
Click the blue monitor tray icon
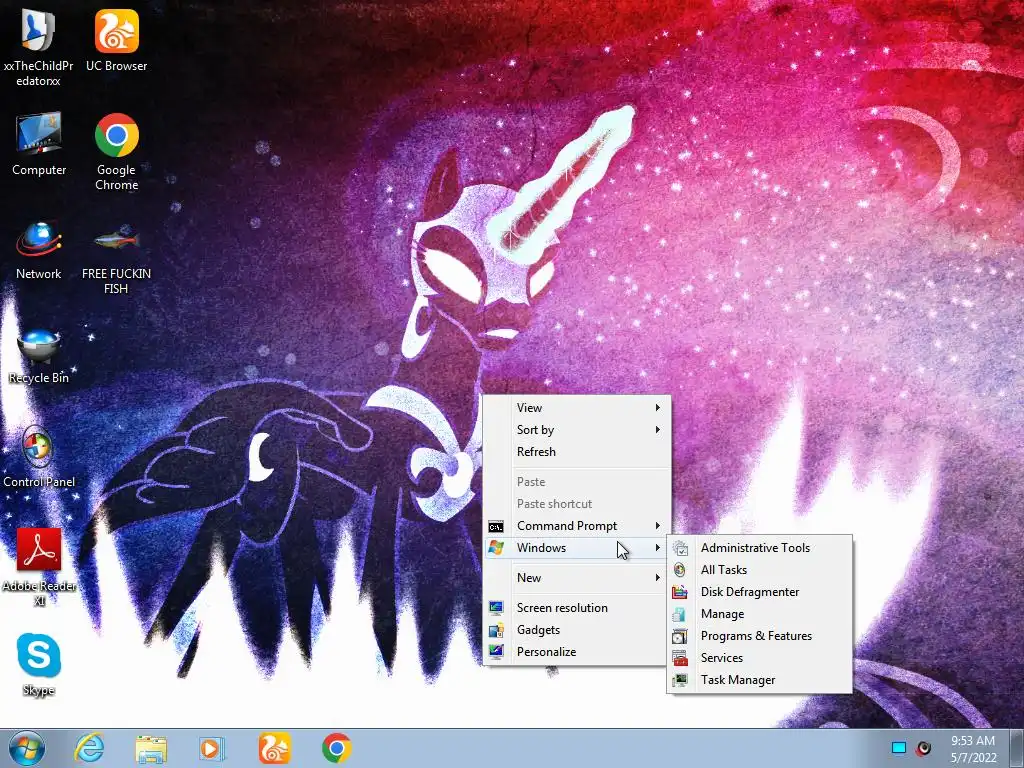tap(899, 748)
